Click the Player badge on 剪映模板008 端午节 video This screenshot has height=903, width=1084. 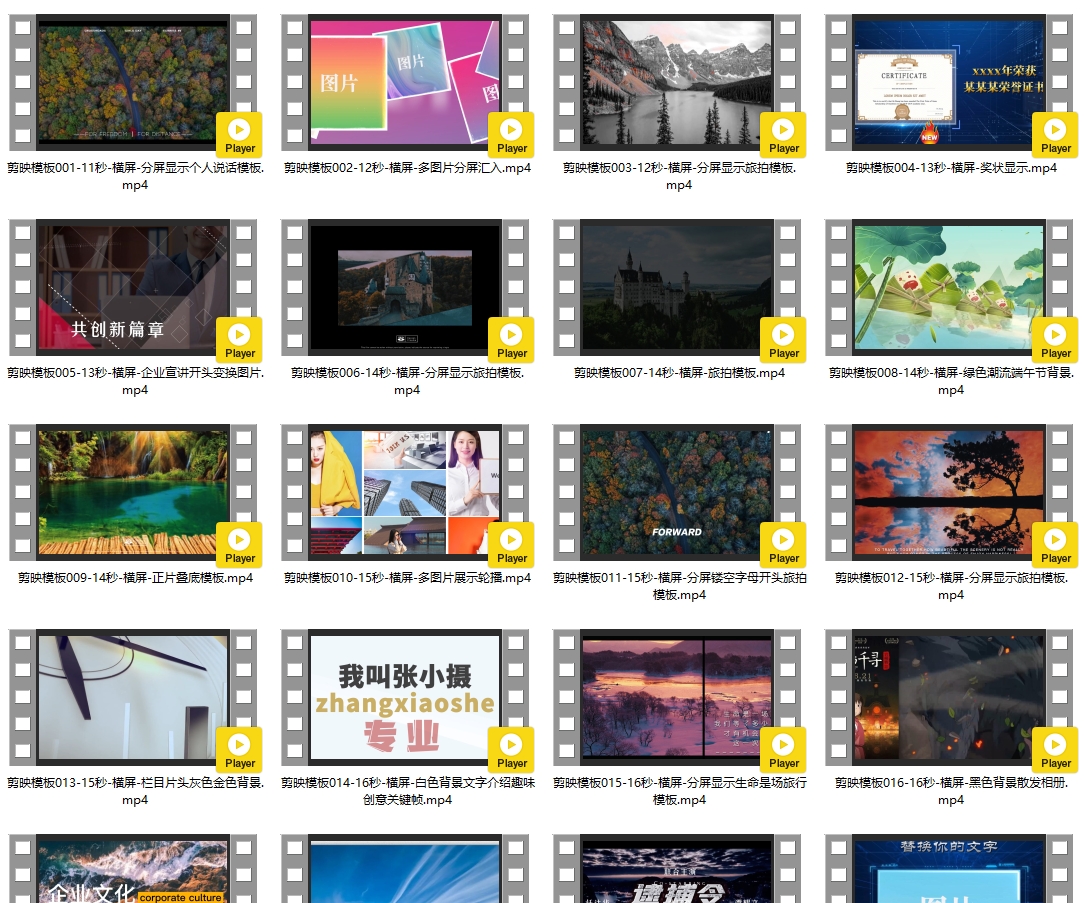pos(1055,340)
